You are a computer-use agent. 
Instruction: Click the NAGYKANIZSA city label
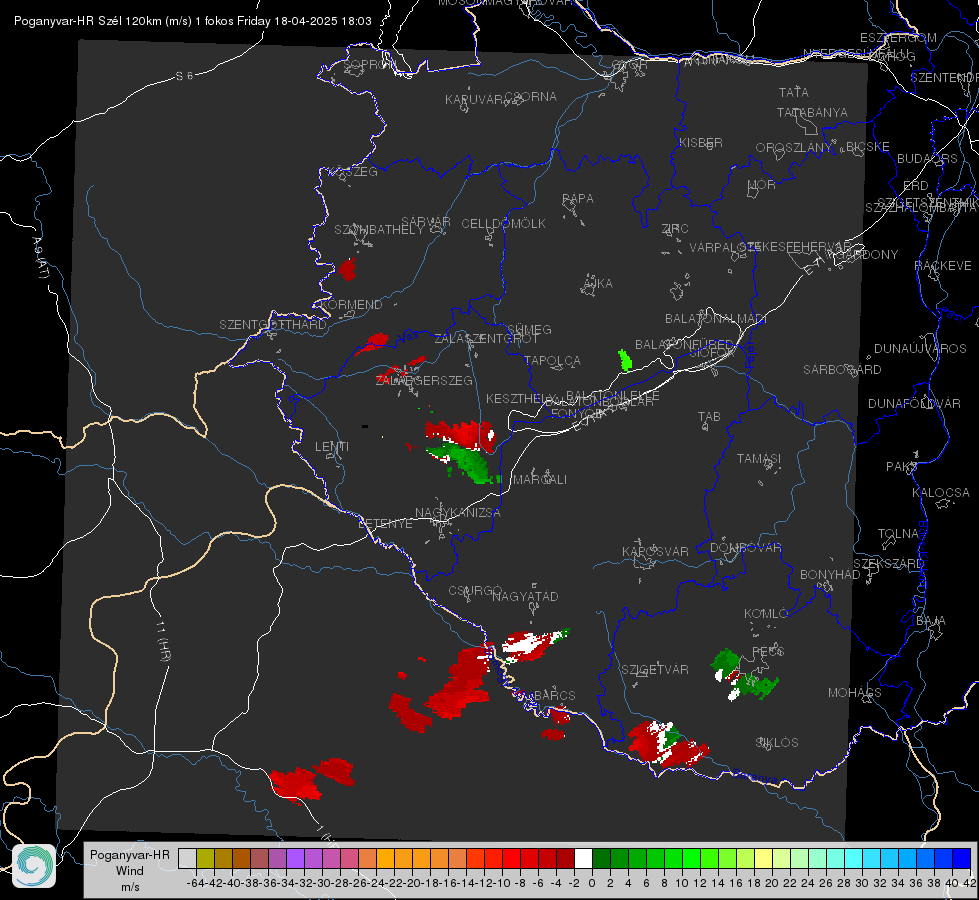[x=458, y=513]
